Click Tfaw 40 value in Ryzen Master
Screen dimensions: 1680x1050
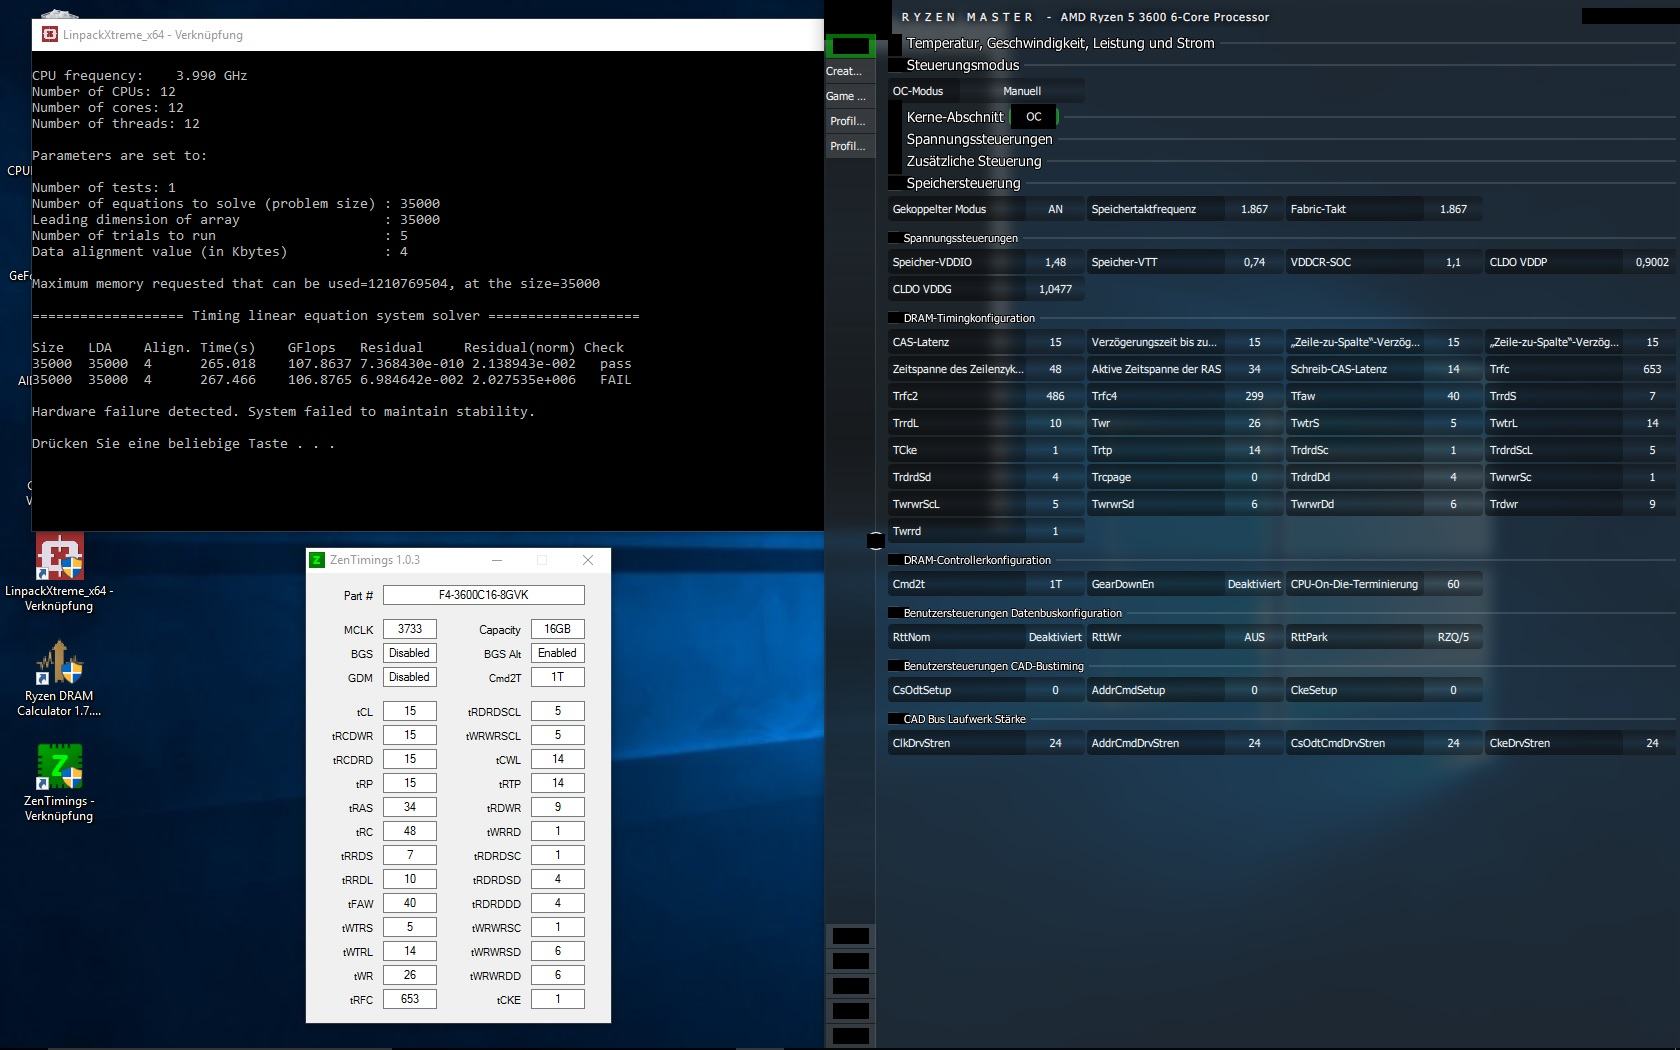point(1453,396)
